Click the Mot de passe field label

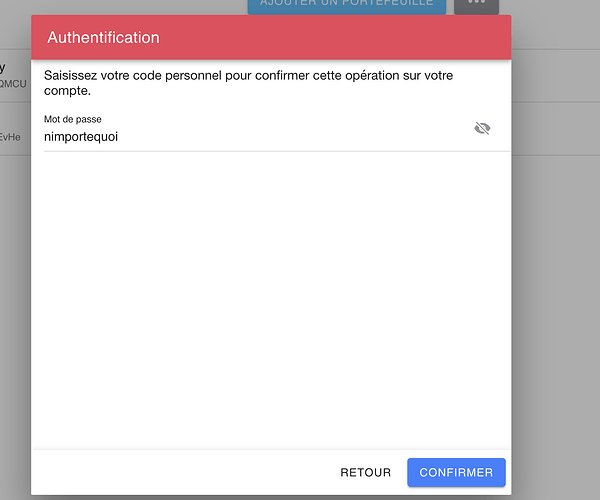[x=73, y=119]
